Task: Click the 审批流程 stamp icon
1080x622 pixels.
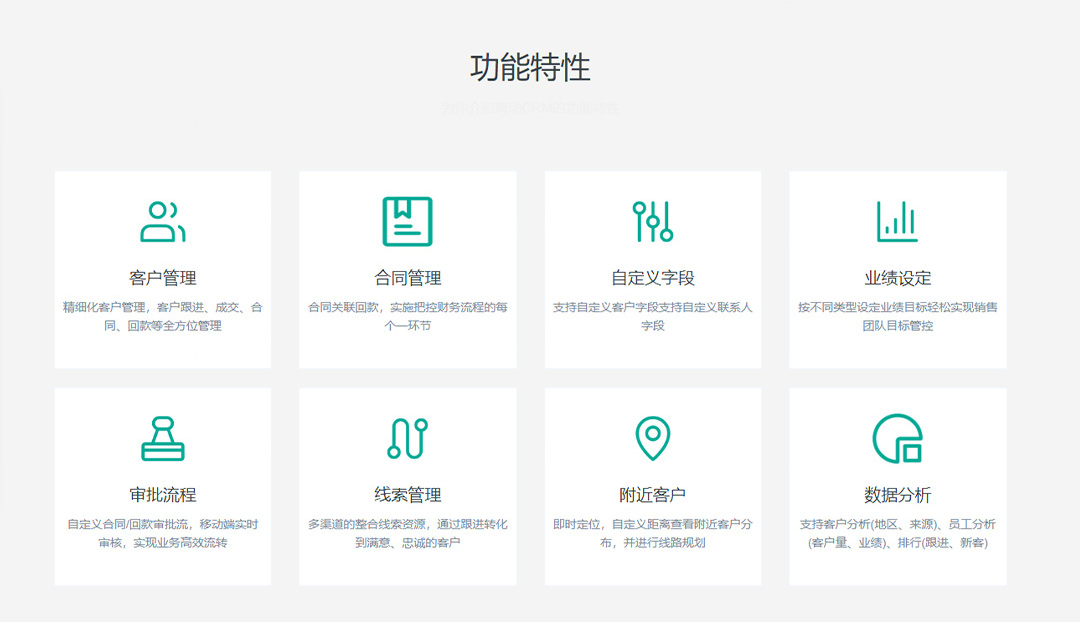Action: (163, 439)
